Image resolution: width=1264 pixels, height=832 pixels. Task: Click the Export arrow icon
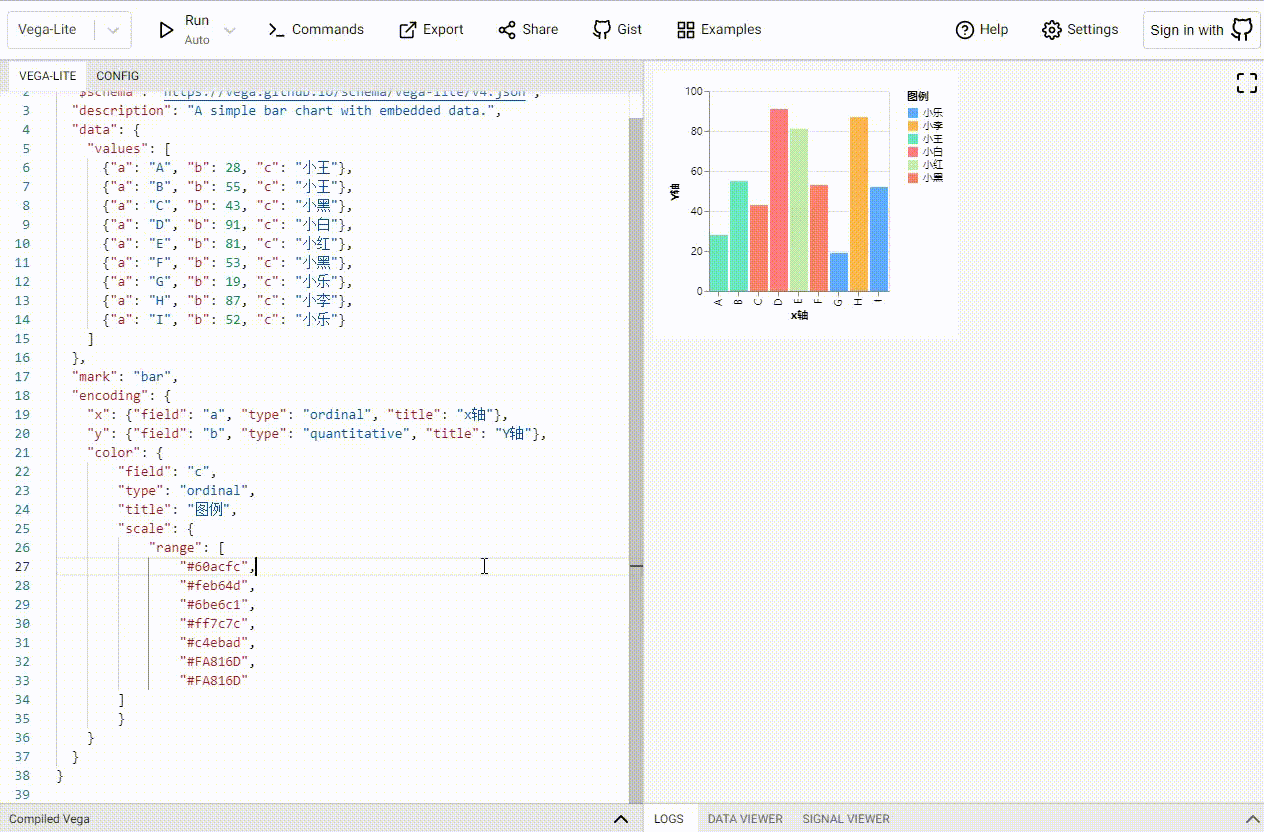(407, 30)
